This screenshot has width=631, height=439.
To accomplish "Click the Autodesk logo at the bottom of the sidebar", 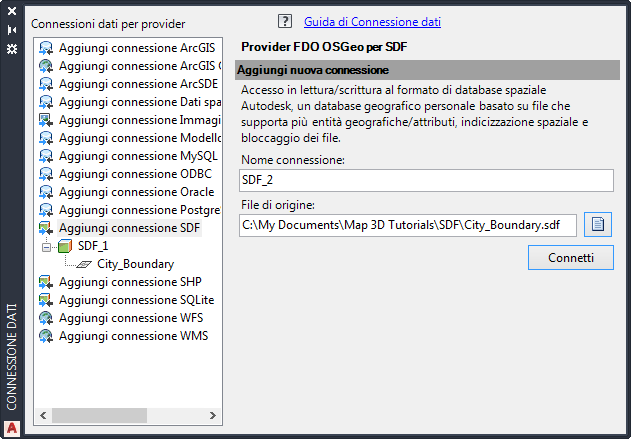I will coord(11,429).
